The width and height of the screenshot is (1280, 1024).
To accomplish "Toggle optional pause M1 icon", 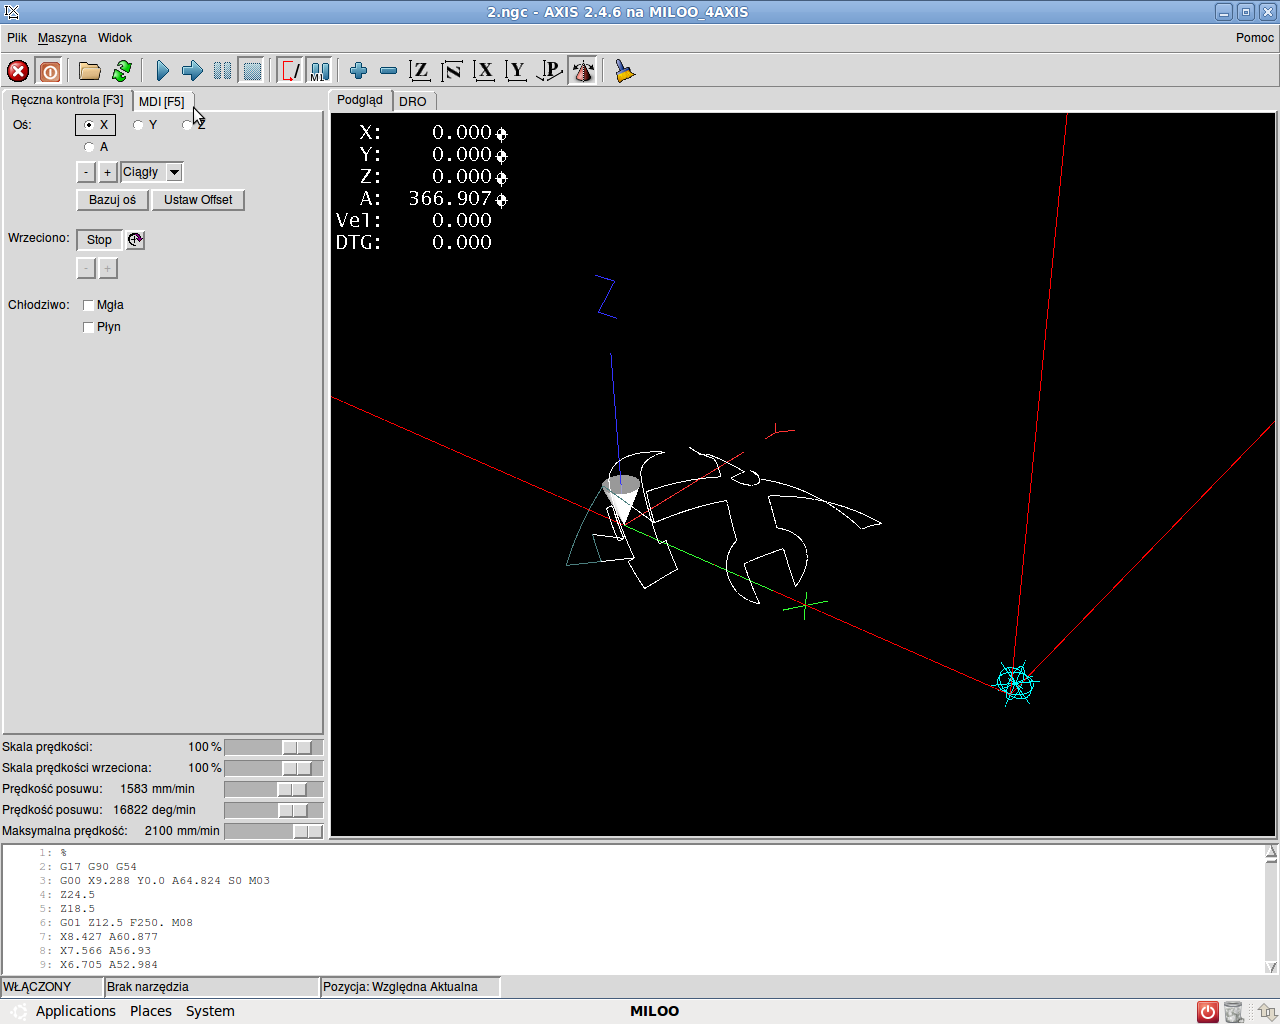I will tap(319, 71).
